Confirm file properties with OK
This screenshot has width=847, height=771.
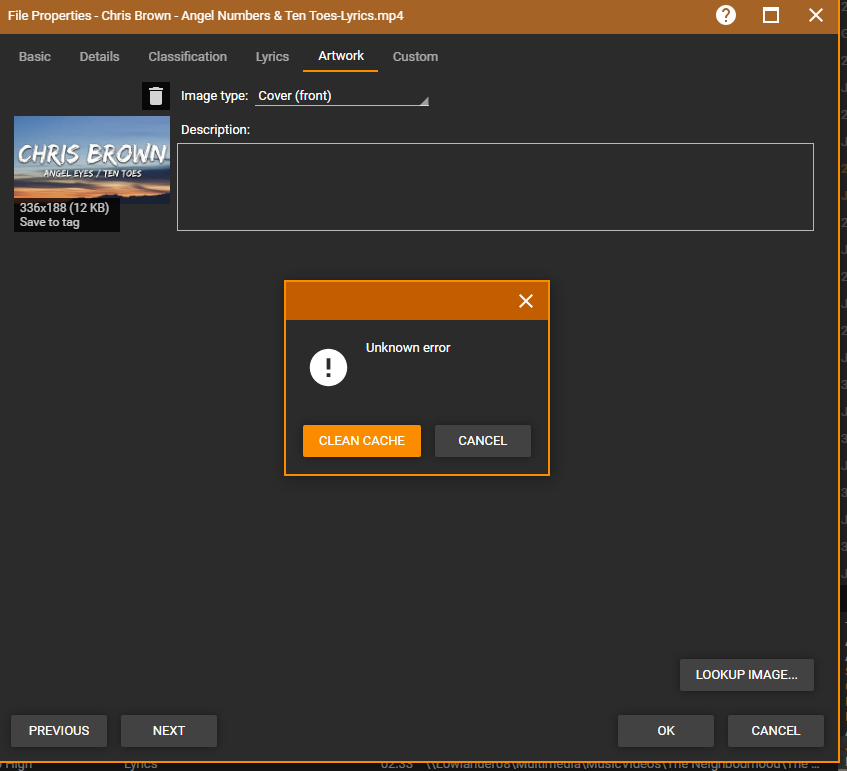pos(666,731)
